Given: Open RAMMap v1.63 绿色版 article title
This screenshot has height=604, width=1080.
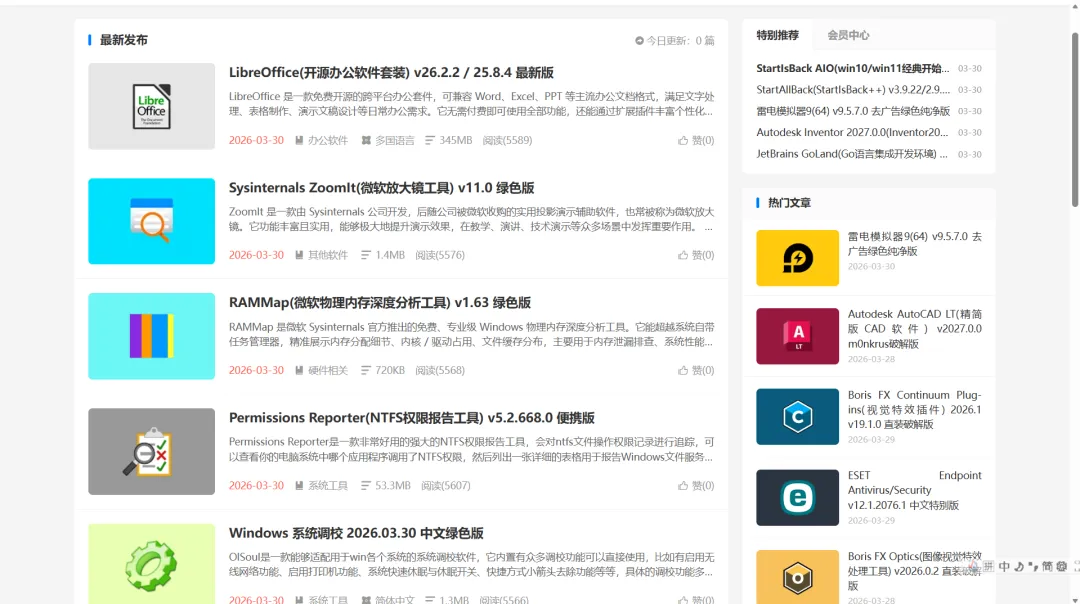Looking at the screenshot, I should [x=380, y=302].
